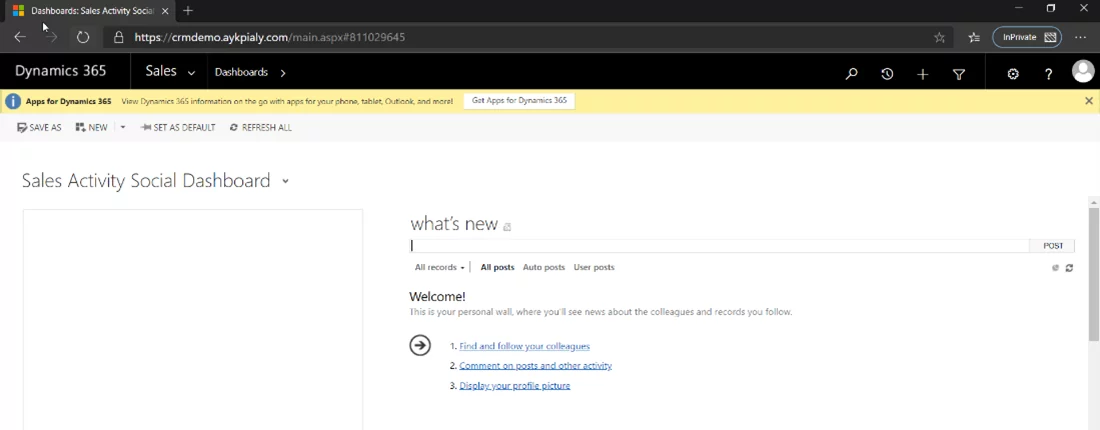
Task: Open the Sales Activity Social Dashboard selector
Action: 286,181
